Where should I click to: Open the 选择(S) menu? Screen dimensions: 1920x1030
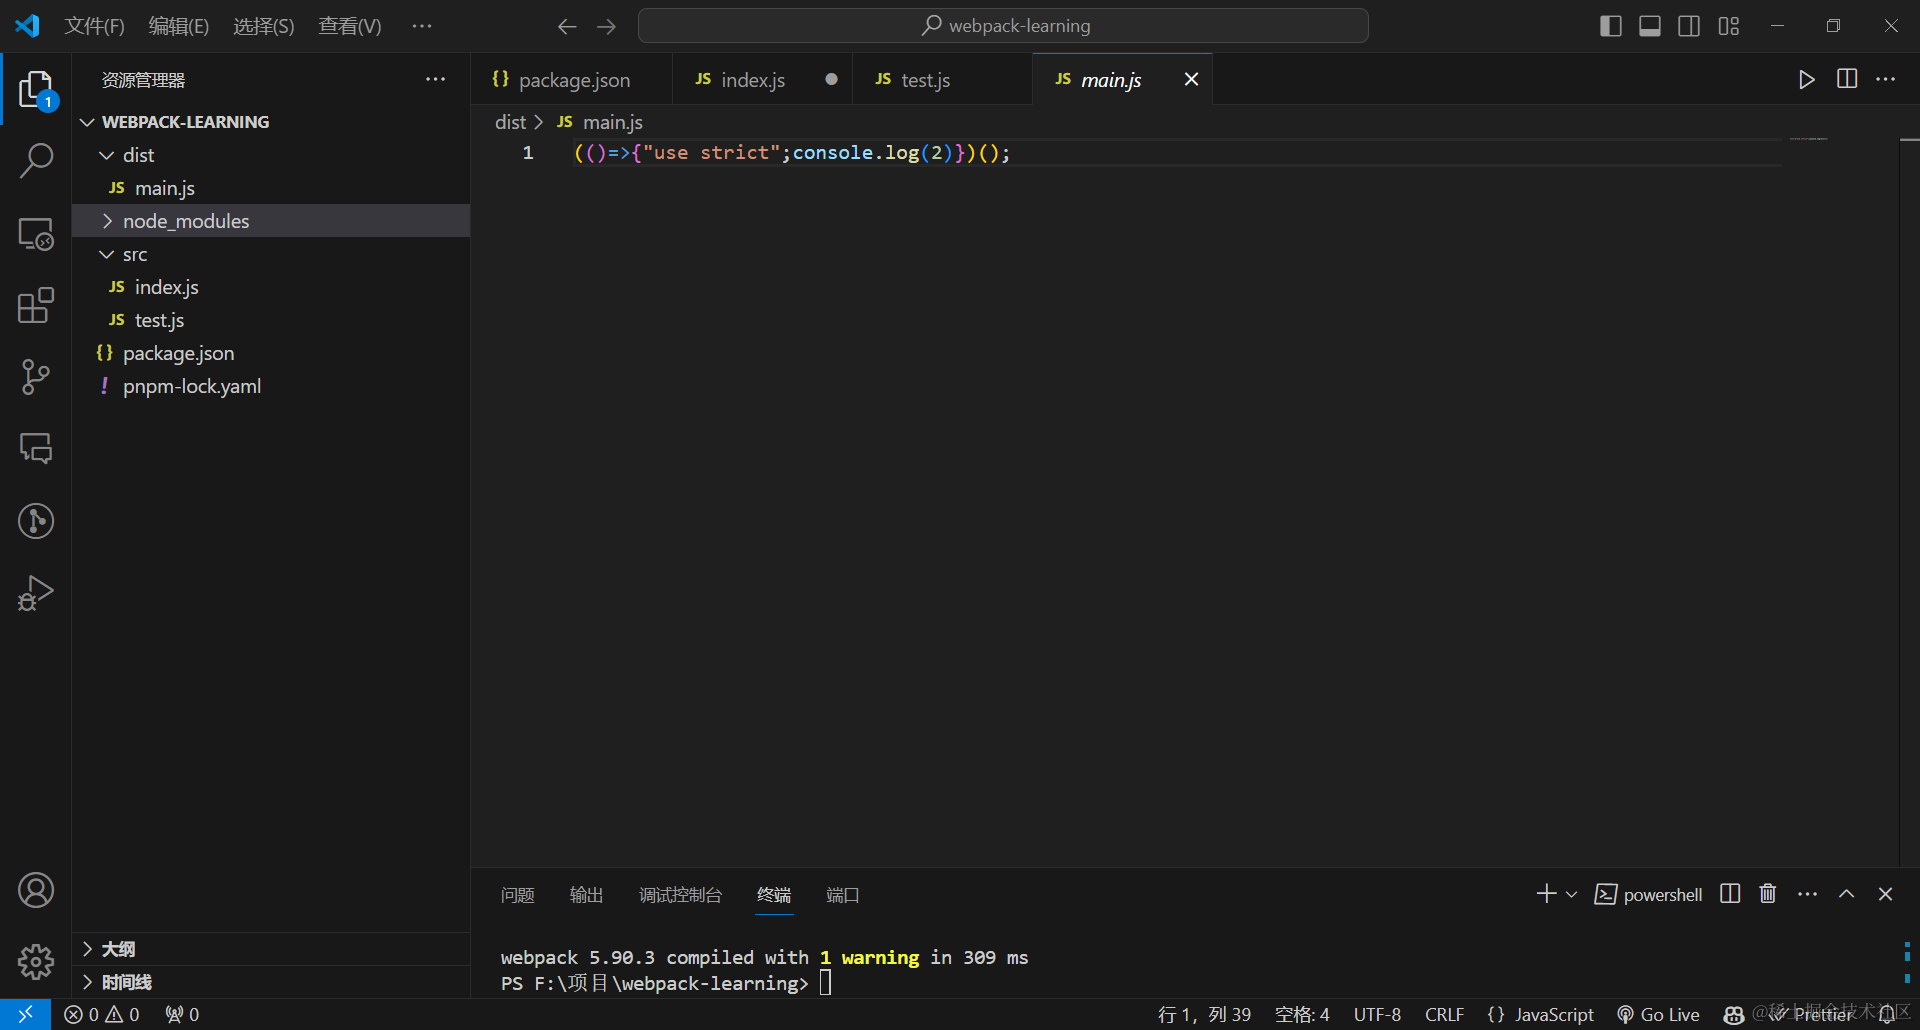click(264, 26)
